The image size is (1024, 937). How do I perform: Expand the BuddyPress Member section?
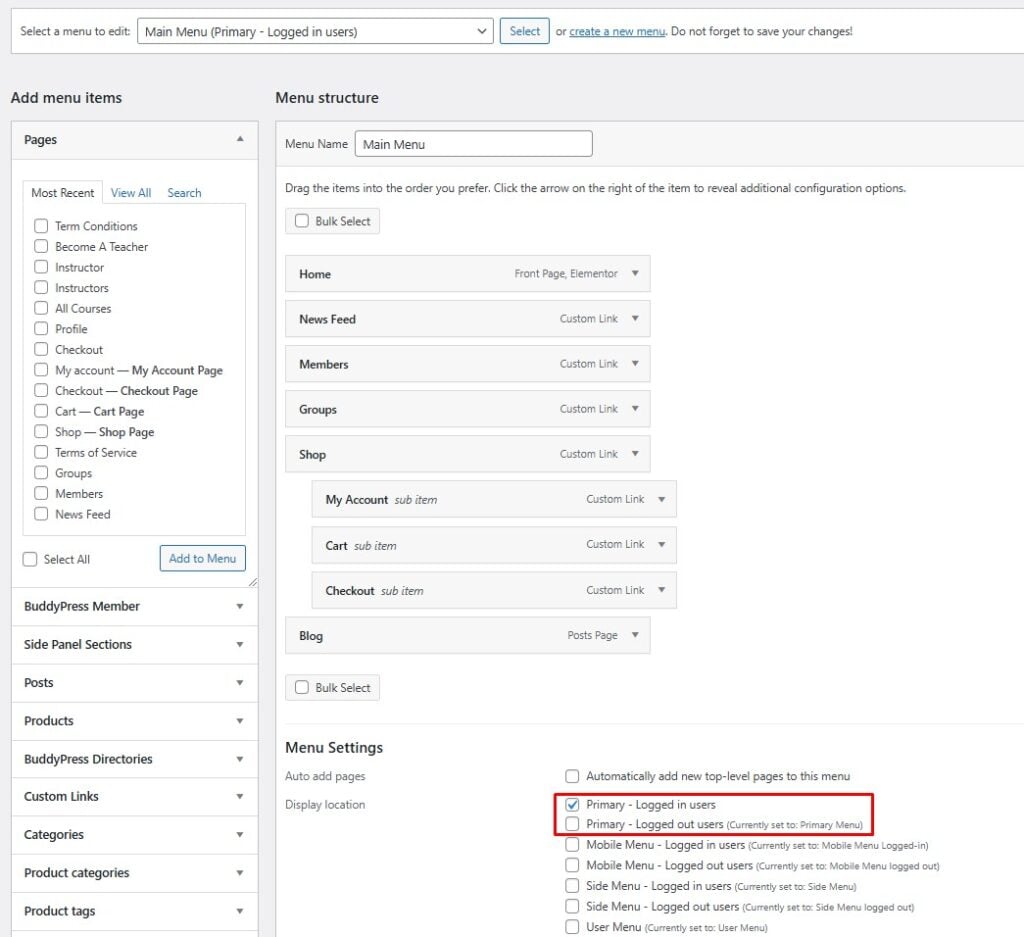coord(240,606)
